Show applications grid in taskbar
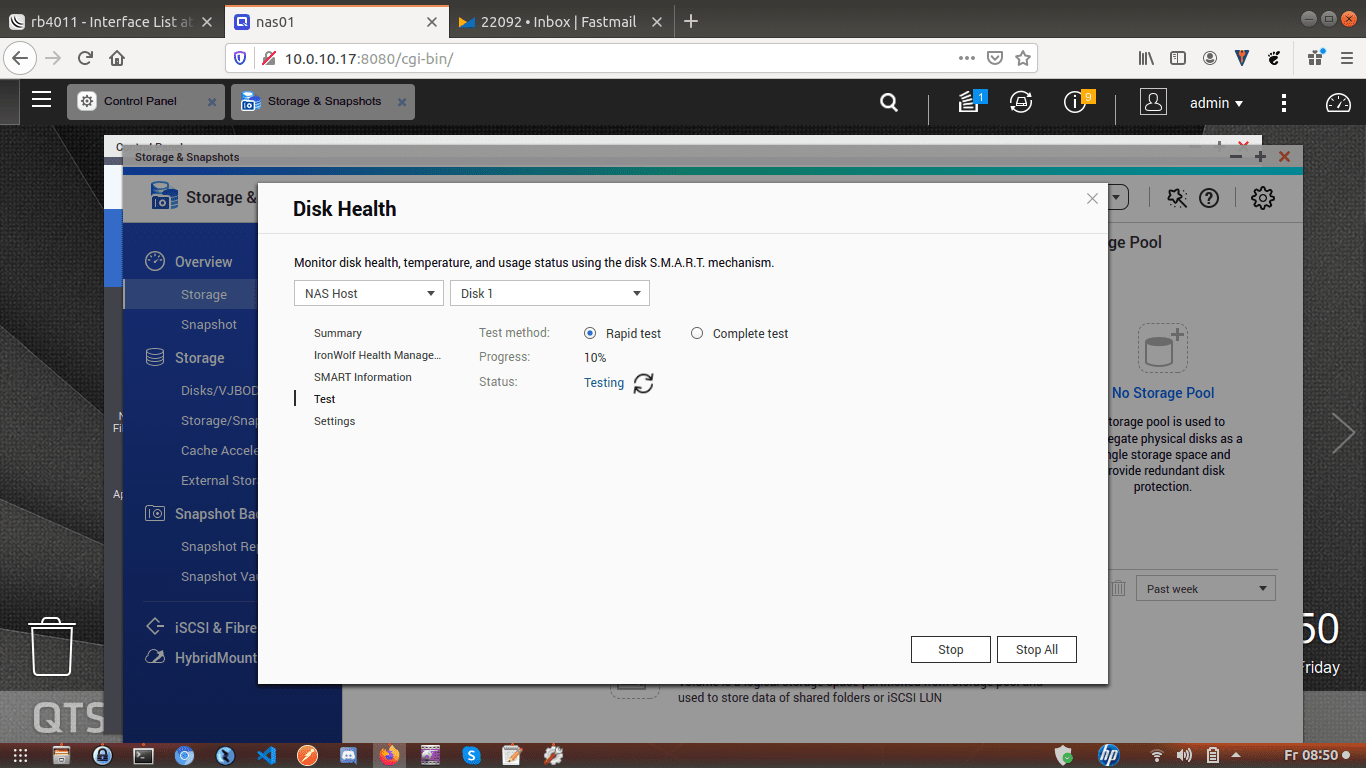 20,755
